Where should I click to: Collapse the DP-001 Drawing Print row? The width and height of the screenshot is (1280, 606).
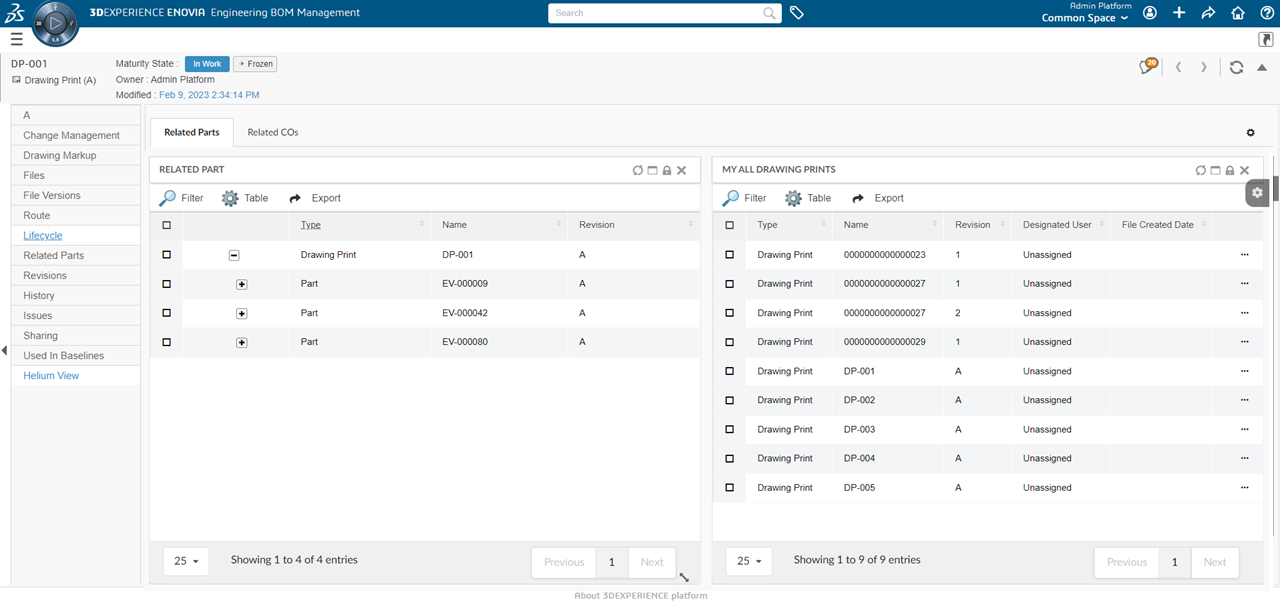point(234,256)
